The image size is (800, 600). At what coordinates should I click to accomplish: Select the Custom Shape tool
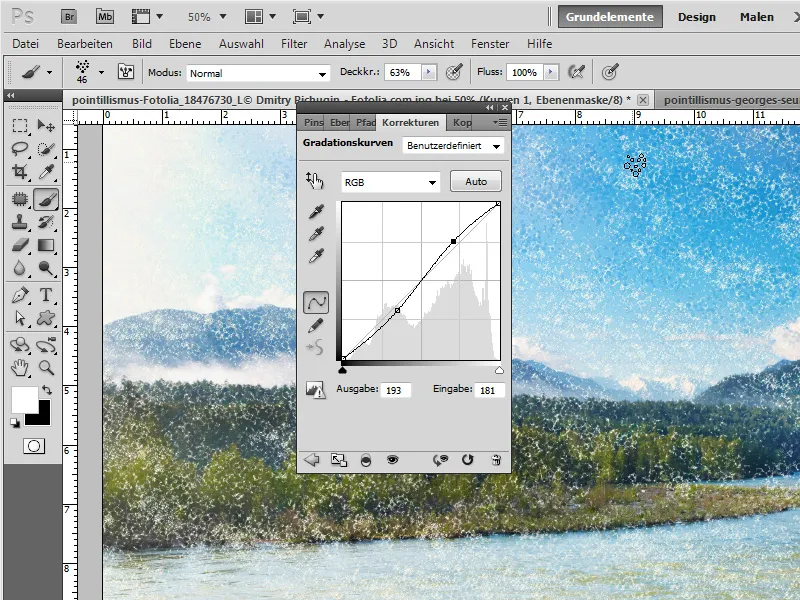pos(46,318)
